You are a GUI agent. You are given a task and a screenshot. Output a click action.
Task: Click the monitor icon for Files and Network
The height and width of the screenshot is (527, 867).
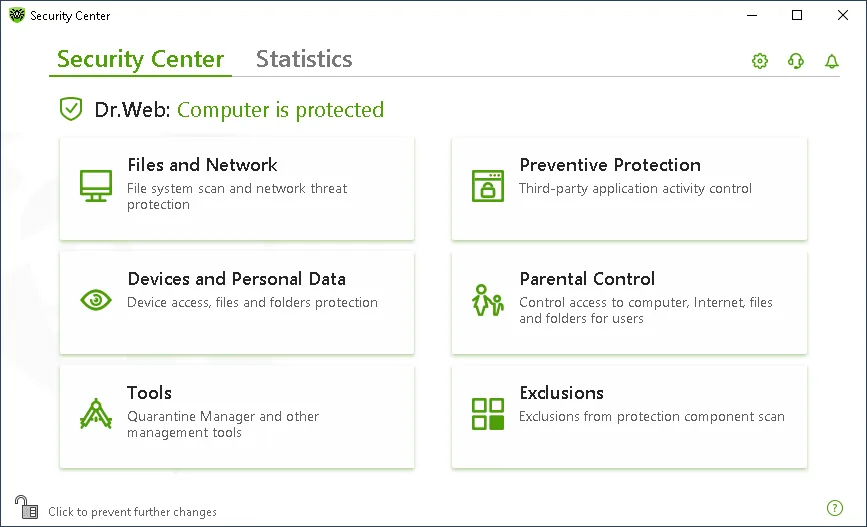[96, 186]
